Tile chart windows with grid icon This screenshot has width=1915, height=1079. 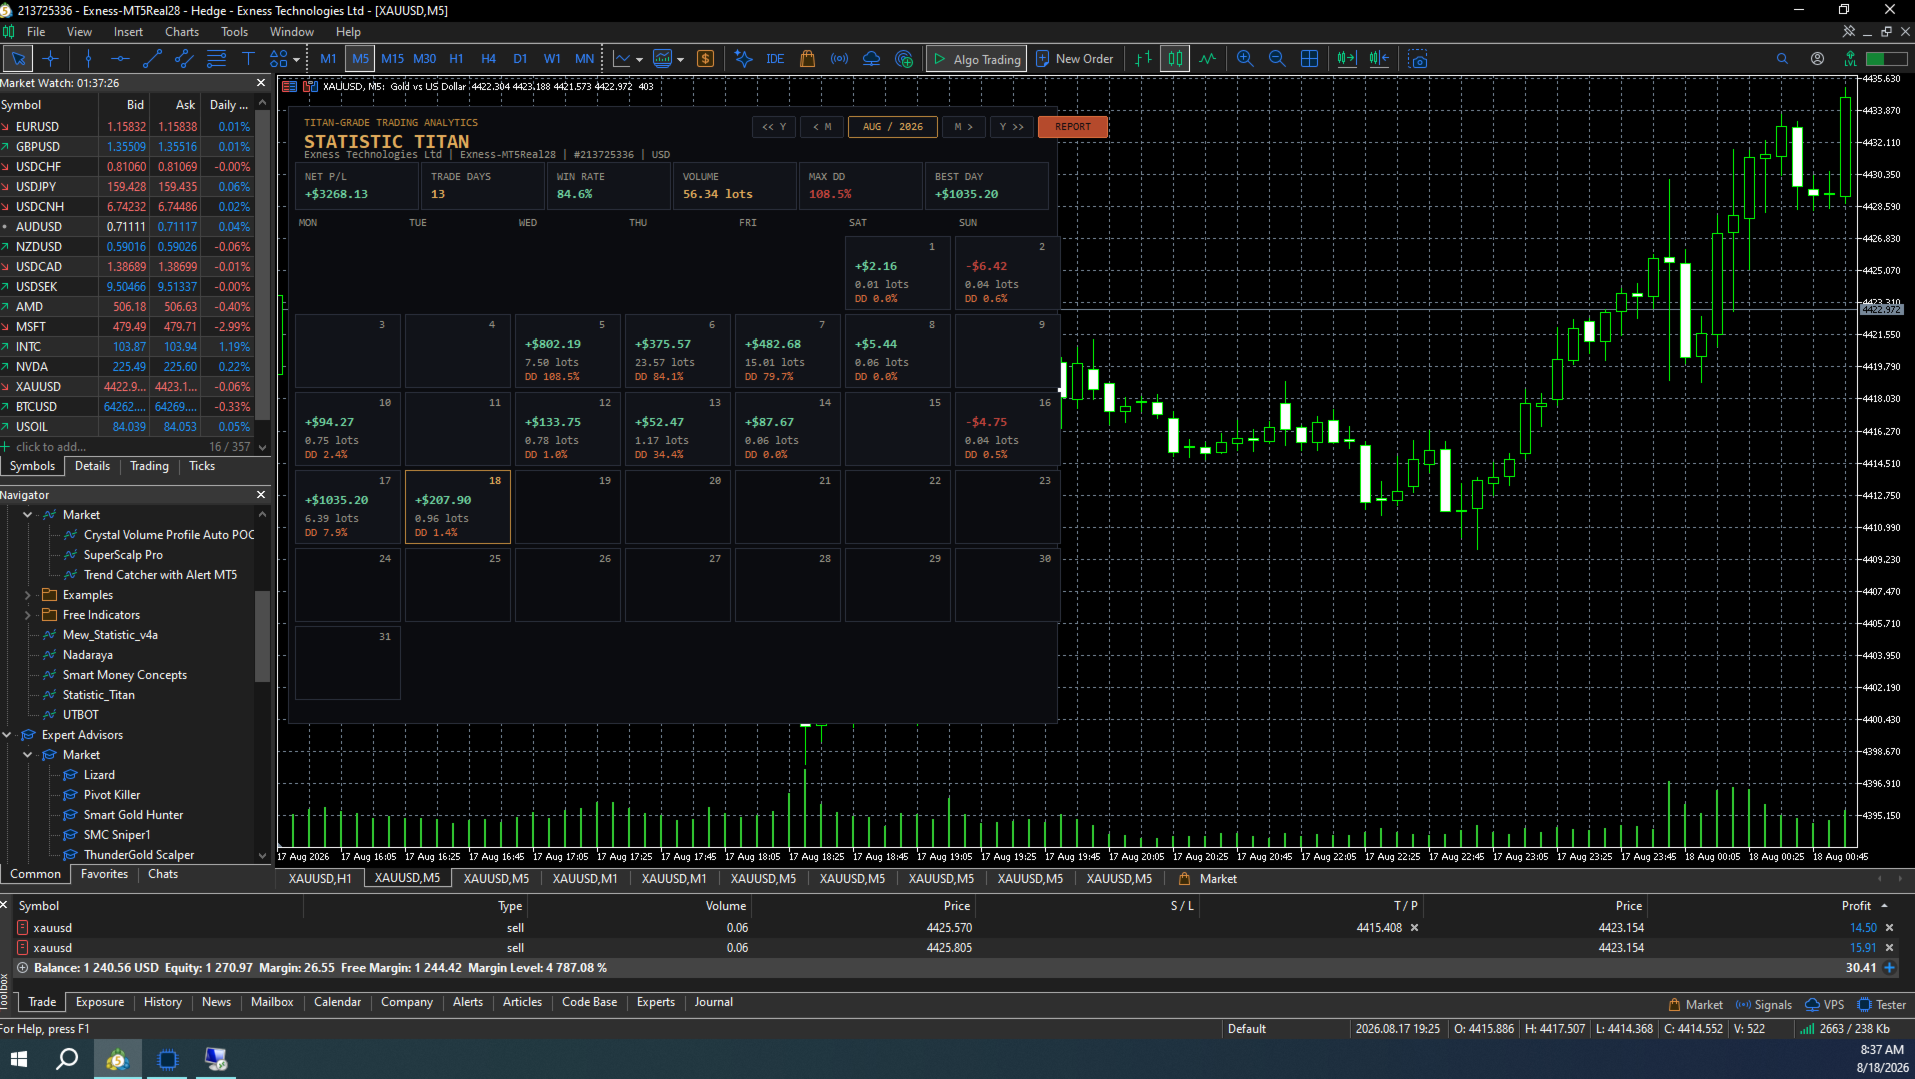point(1309,59)
